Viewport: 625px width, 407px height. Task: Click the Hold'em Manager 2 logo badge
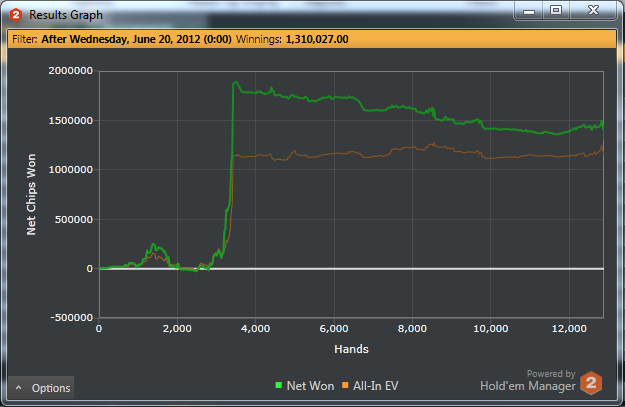point(591,383)
